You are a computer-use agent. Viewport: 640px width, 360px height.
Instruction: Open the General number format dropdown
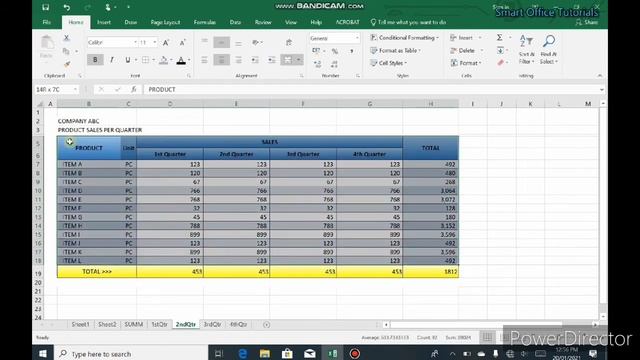pyautogui.click(x=357, y=38)
